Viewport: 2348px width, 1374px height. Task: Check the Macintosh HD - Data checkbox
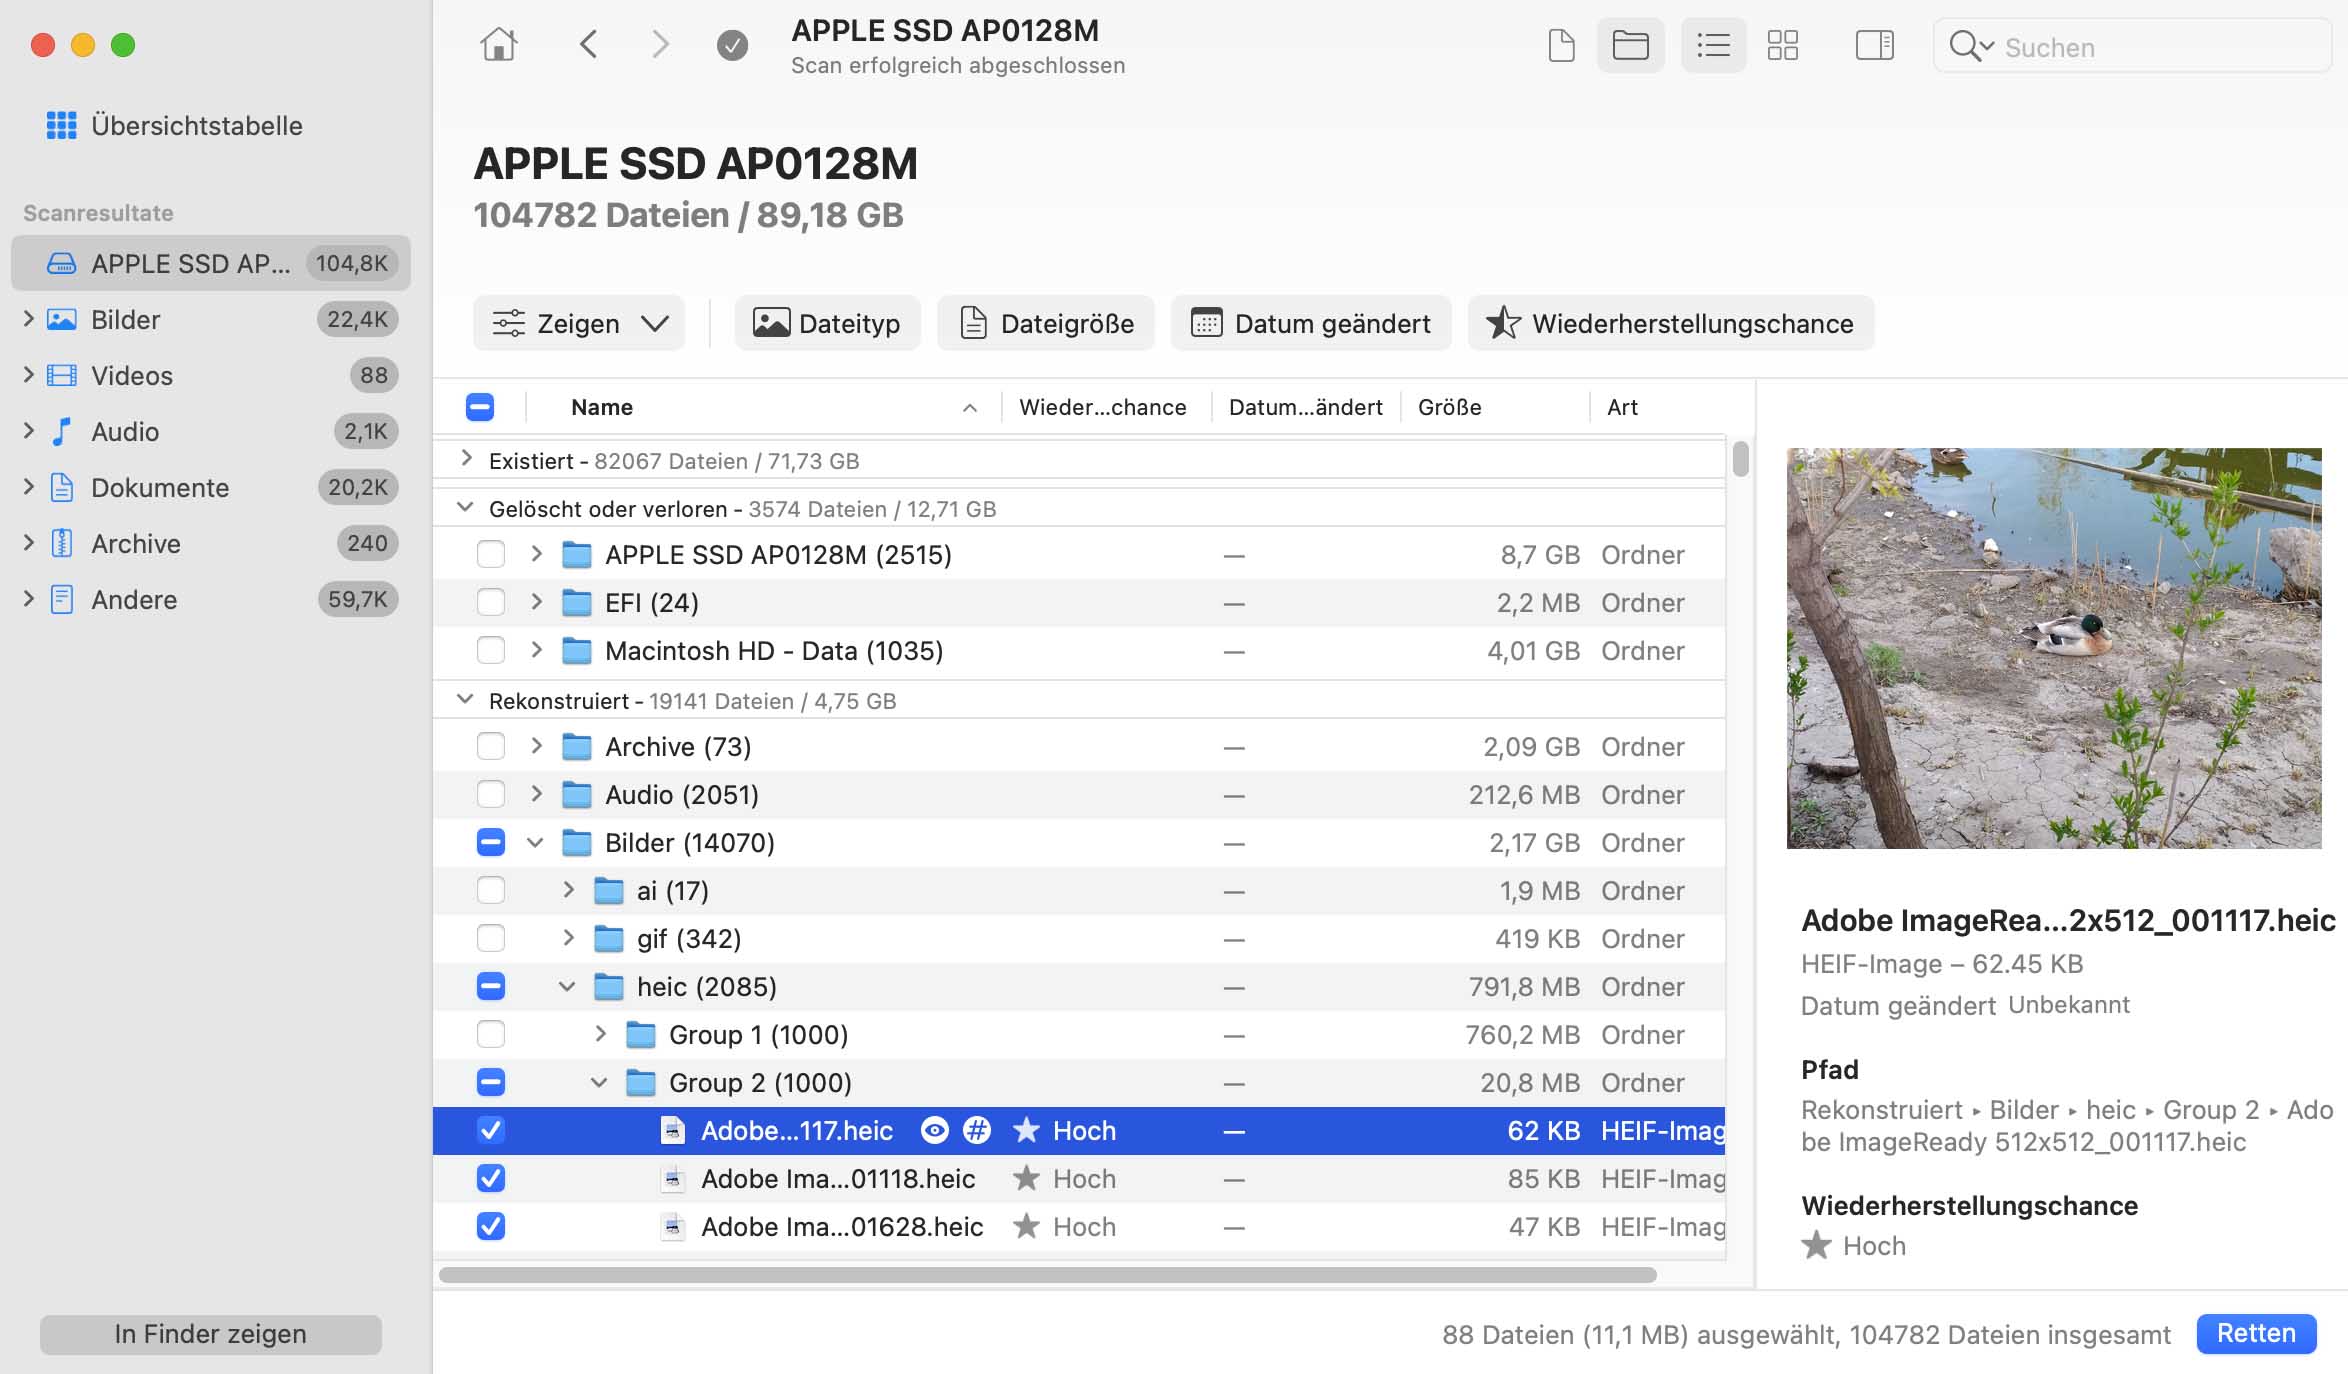[491, 650]
